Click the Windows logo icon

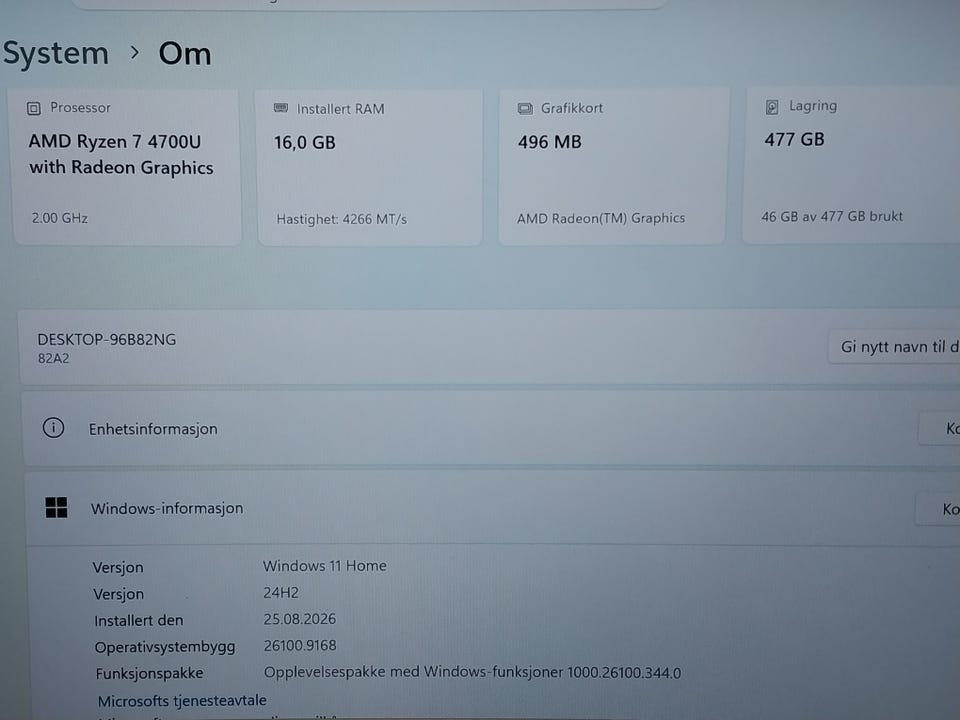click(56, 508)
